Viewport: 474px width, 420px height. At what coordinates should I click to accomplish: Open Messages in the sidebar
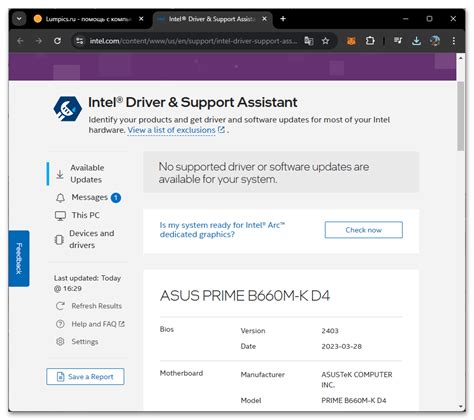[89, 197]
